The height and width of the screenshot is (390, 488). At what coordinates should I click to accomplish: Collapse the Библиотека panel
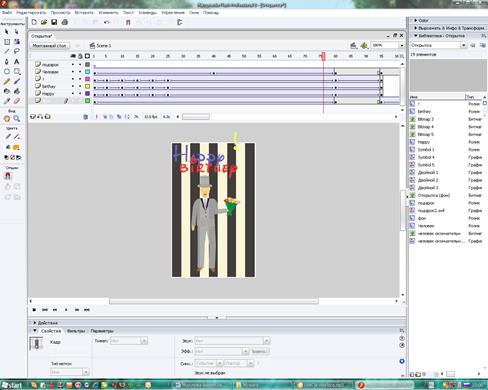point(415,35)
